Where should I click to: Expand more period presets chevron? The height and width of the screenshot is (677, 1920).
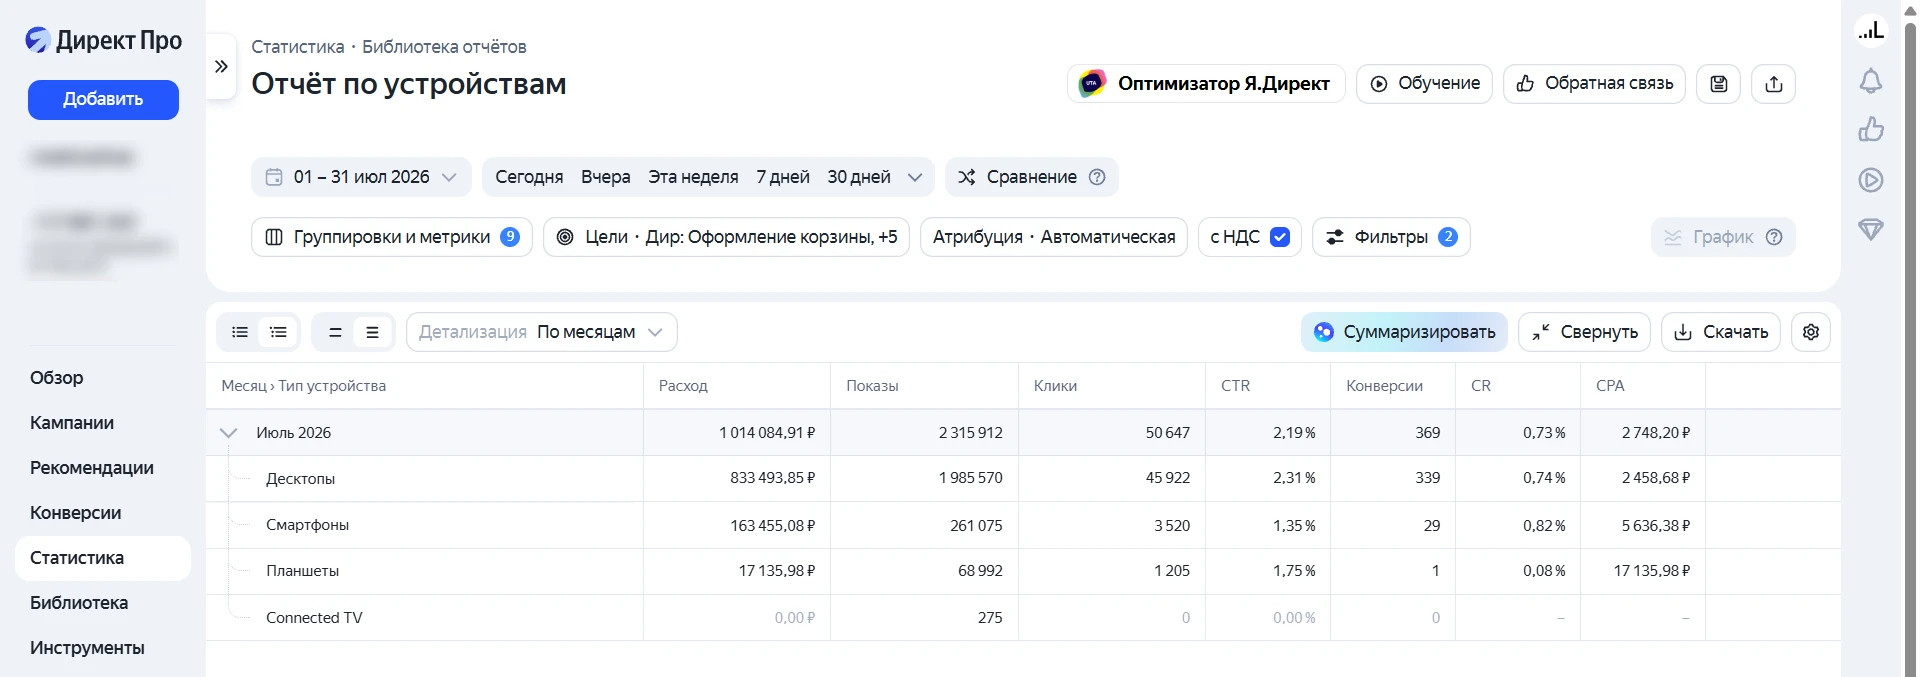914,177
